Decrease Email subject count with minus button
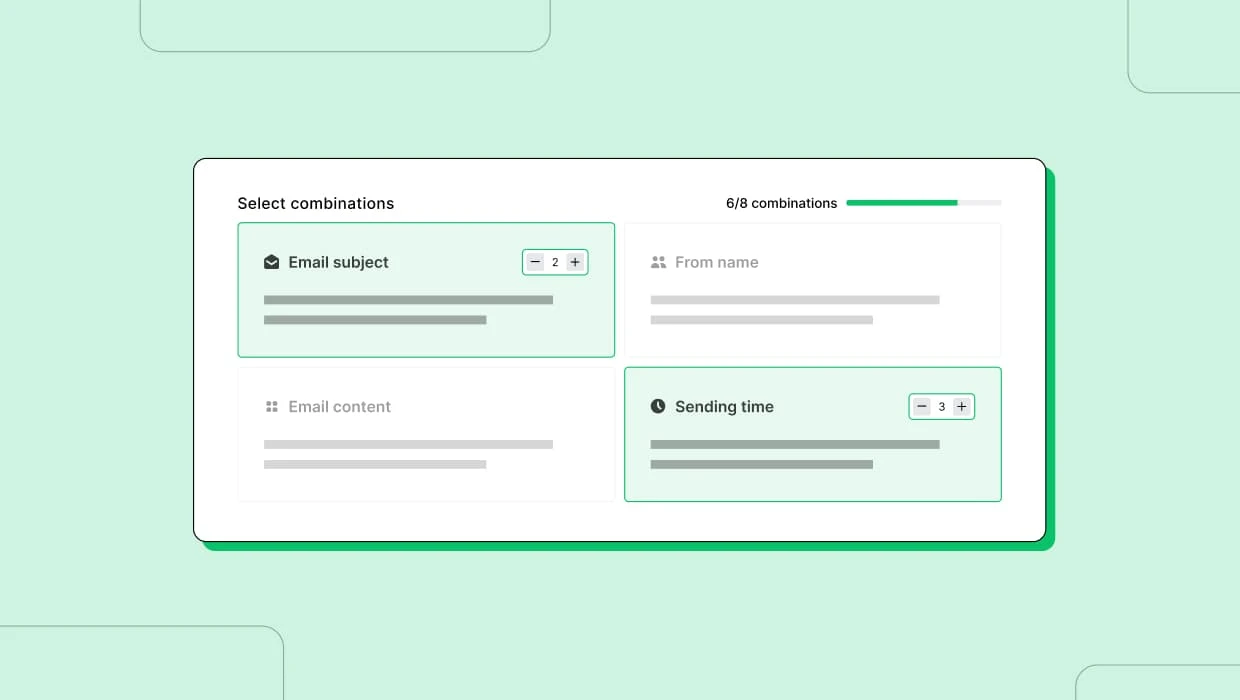 pyautogui.click(x=535, y=262)
